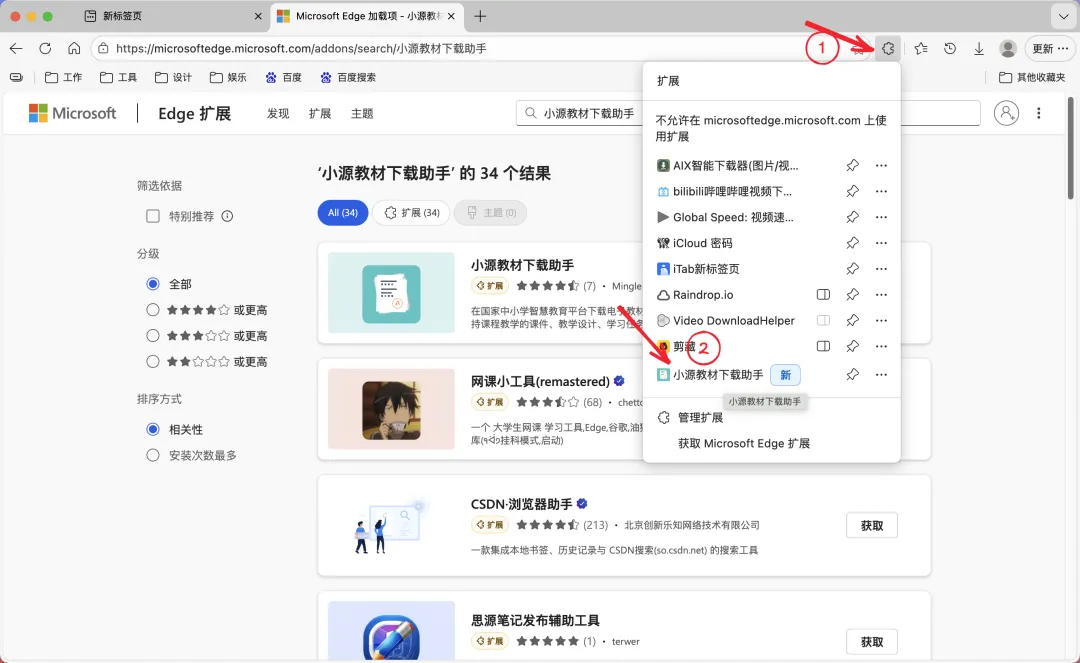Select two stars or higher rating filter
The image size is (1080, 663).
(x=153, y=361)
